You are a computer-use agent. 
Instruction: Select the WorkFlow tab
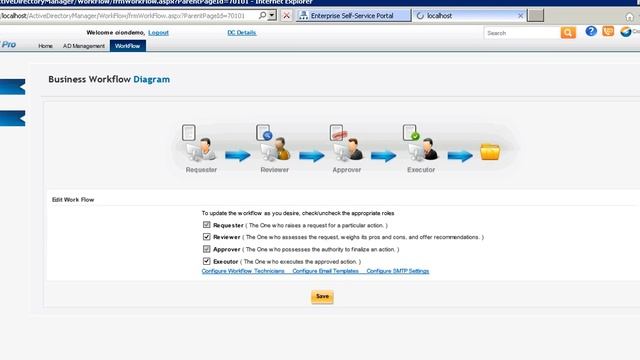(127, 46)
